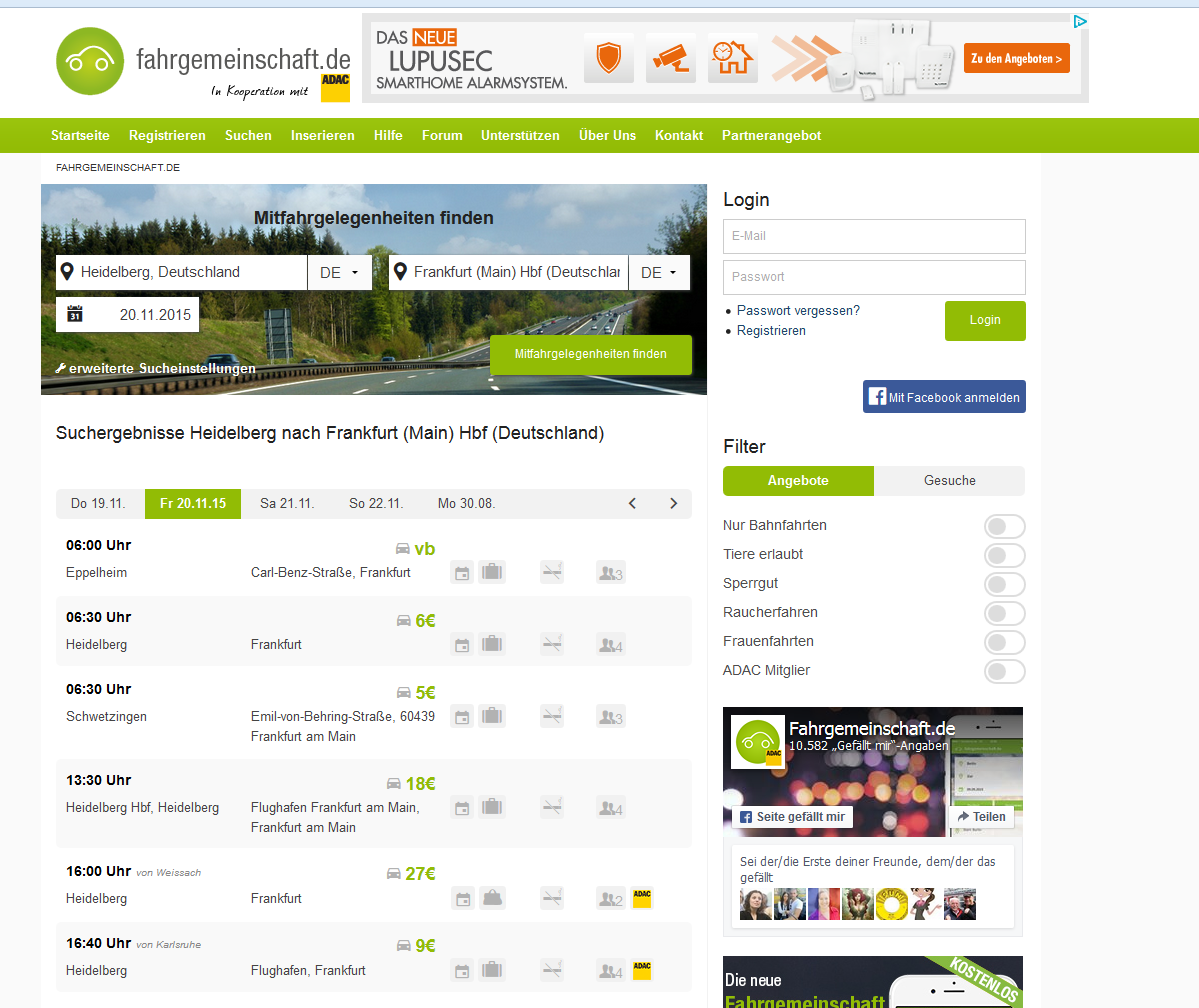Click the Zu den Angeboten ad button
Image resolution: width=1199 pixels, height=1008 pixels.
[x=1016, y=58]
